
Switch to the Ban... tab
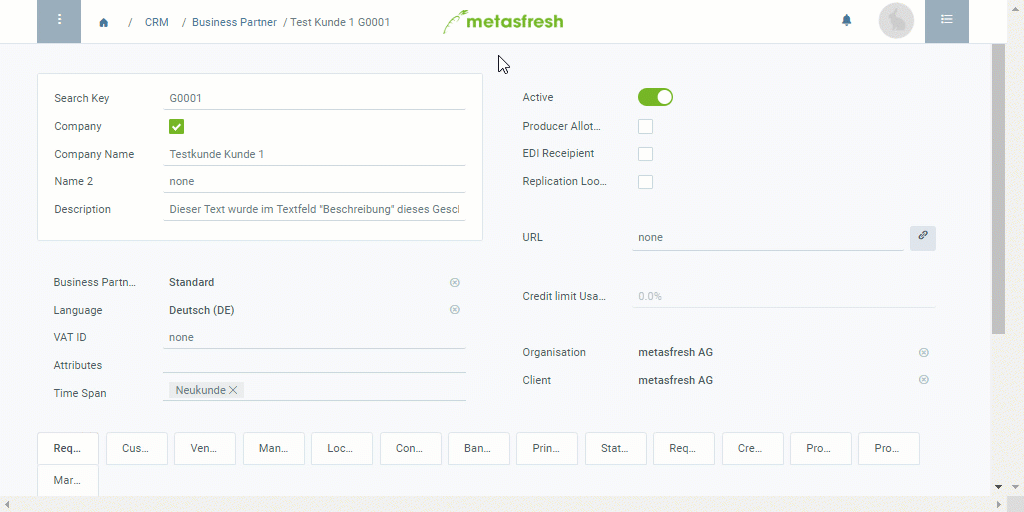tap(479, 449)
